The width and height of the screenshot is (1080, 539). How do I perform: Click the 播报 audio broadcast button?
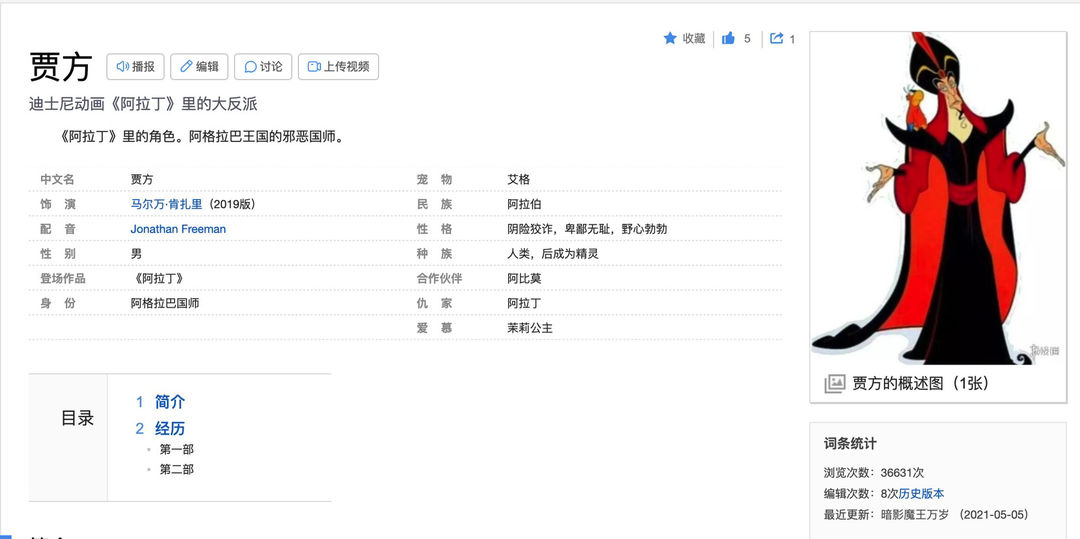pos(135,67)
